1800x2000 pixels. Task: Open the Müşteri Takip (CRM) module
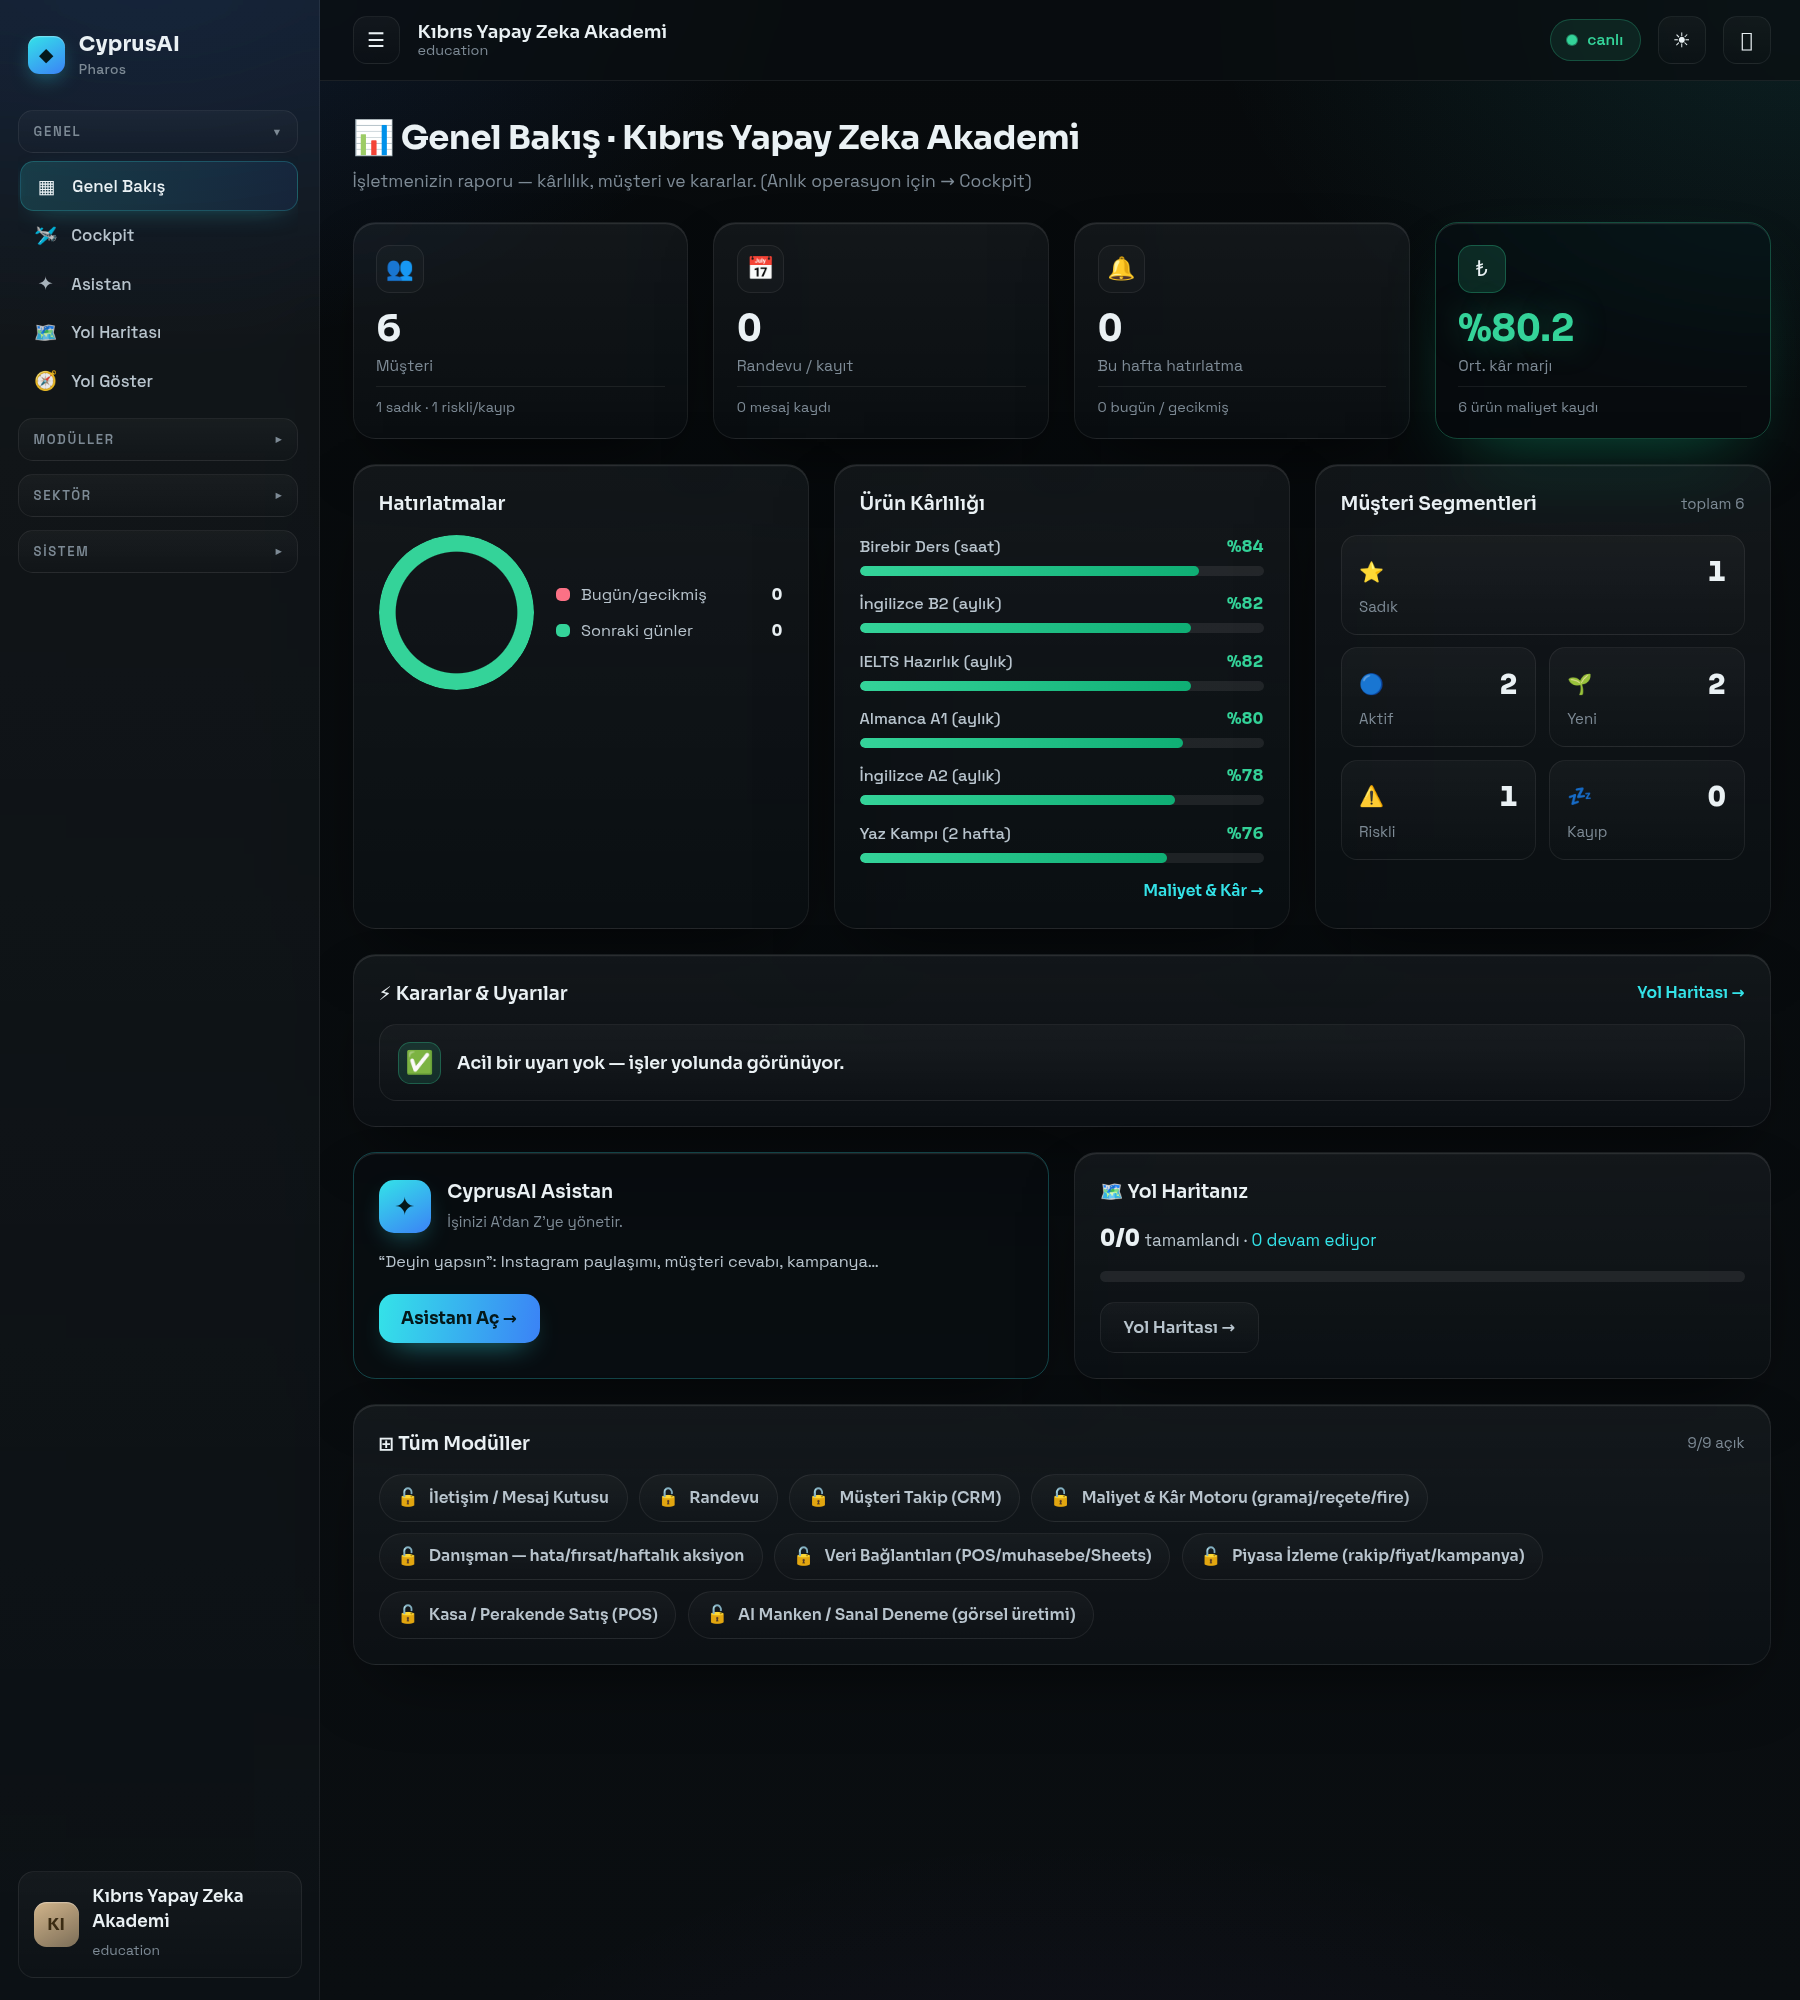[x=904, y=1497]
